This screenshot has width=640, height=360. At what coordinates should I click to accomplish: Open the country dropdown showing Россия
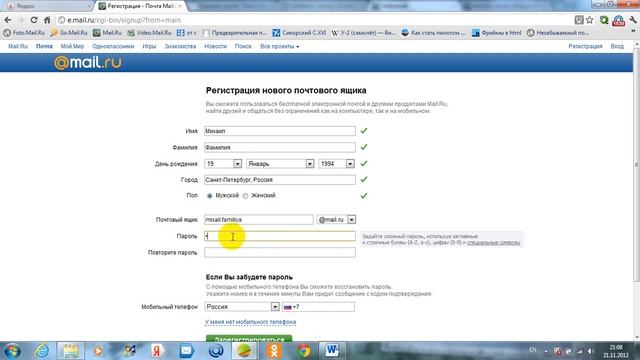pos(242,307)
